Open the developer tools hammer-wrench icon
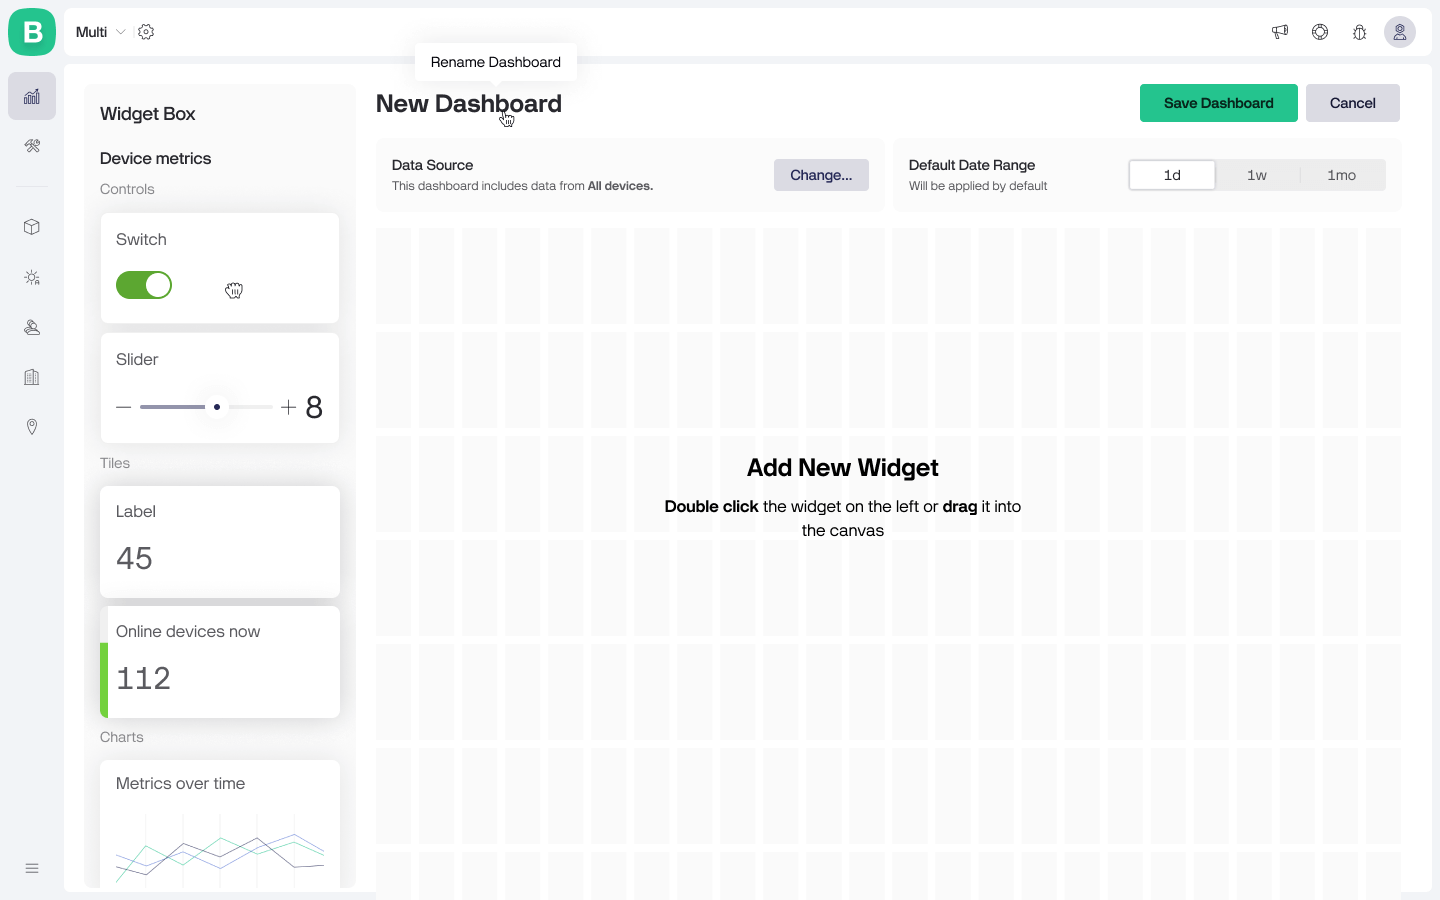The width and height of the screenshot is (1440, 900). pos(32,146)
